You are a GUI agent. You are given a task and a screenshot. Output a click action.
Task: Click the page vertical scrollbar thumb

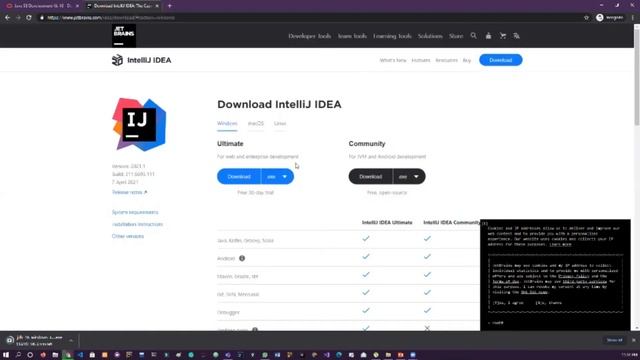pyautogui.click(x=637, y=78)
